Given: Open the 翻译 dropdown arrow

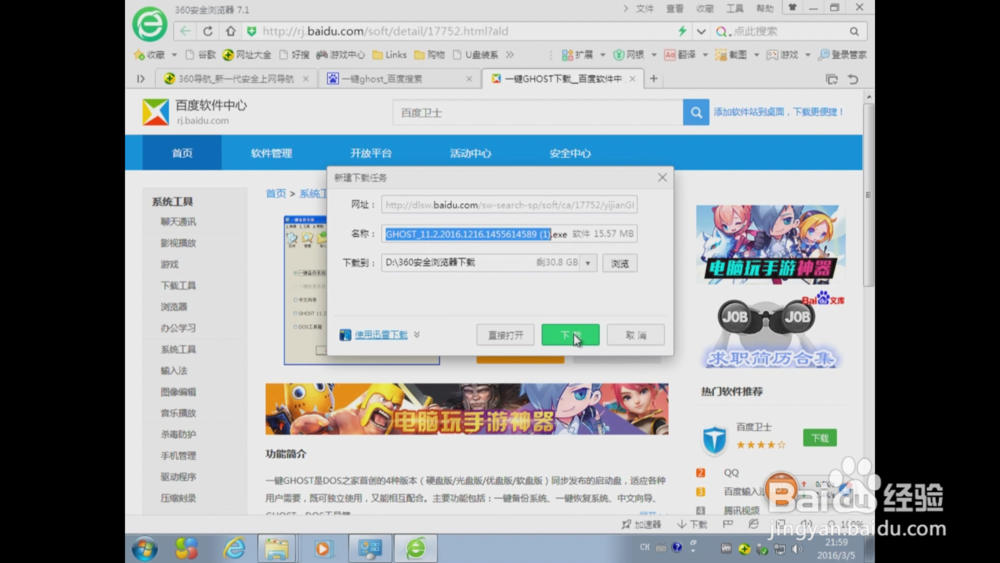Looking at the screenshot, I should [x=705, y=55].
